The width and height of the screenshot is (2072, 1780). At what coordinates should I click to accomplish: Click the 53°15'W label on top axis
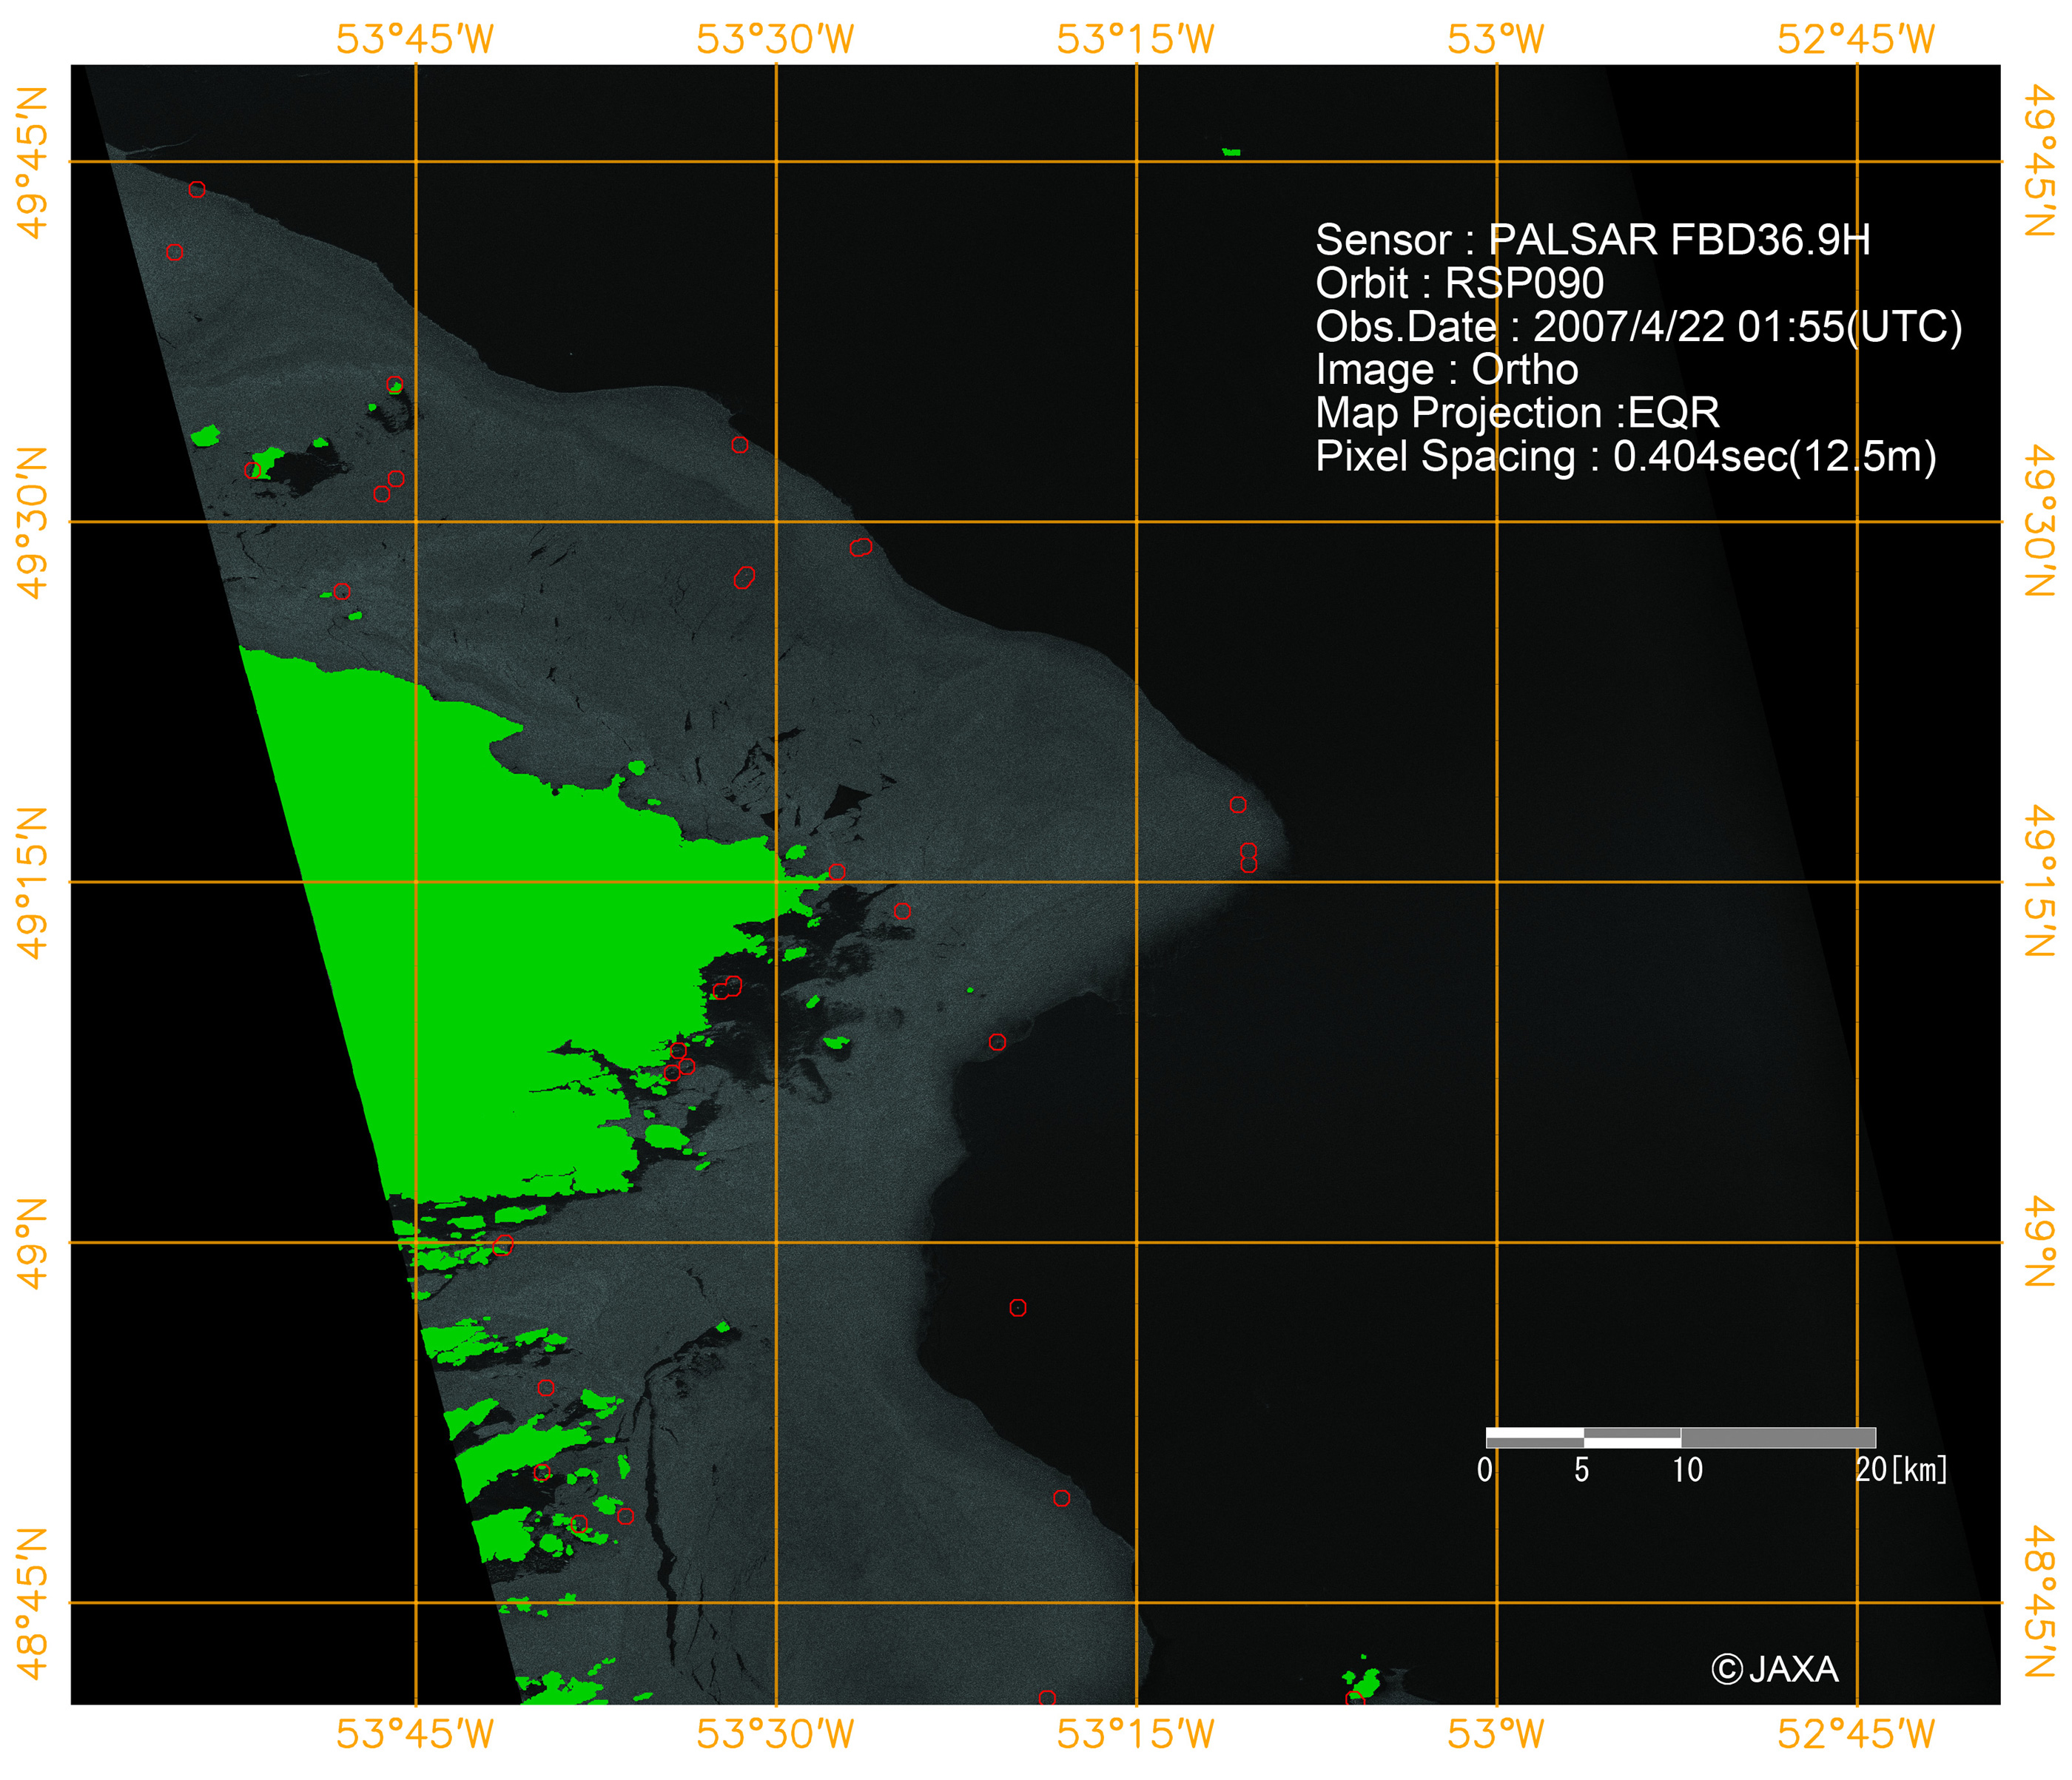pyautogui.click(x=1135, y=39)
